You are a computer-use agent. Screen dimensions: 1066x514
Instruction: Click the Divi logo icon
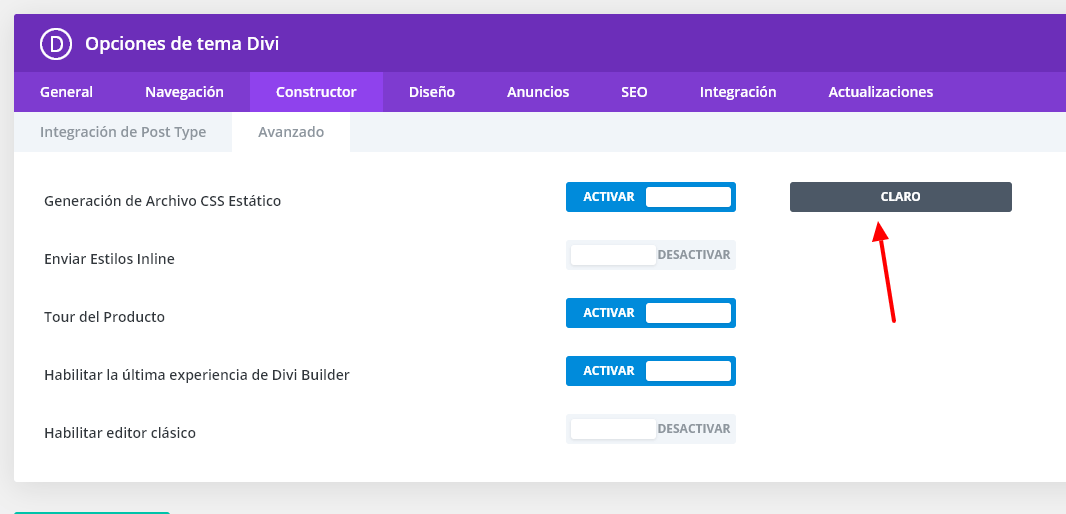[x=56, y=44]
